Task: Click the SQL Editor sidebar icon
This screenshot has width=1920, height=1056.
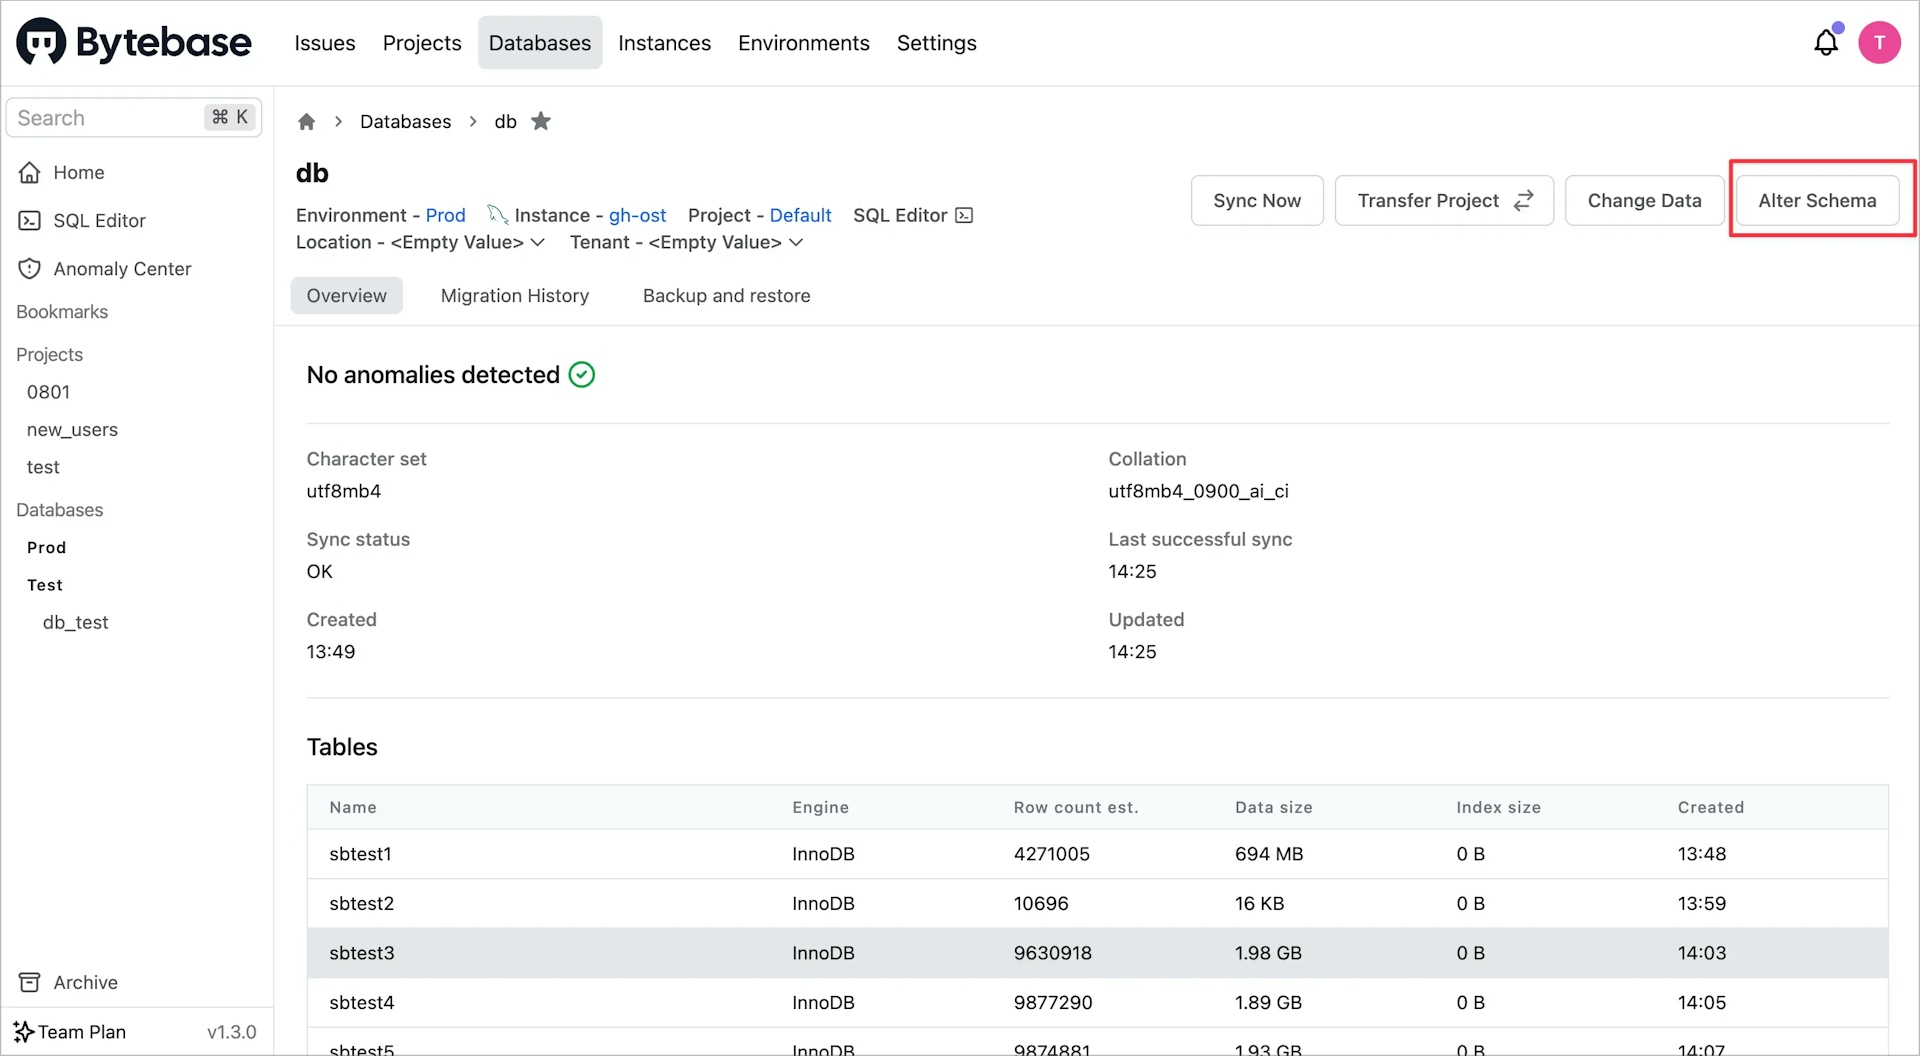Action: click(30, 220)
